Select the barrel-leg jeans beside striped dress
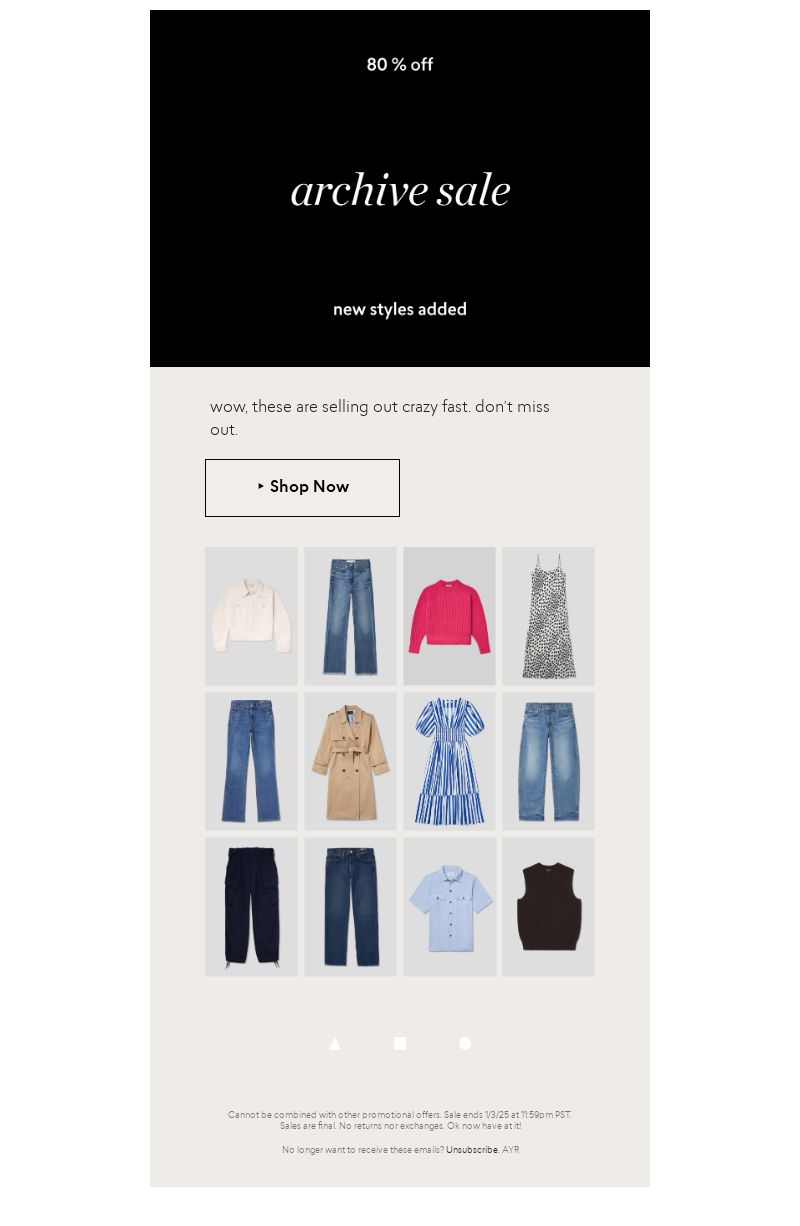Screen dimensions: 800x1226 pyautogui.click(x=548, y=761)
